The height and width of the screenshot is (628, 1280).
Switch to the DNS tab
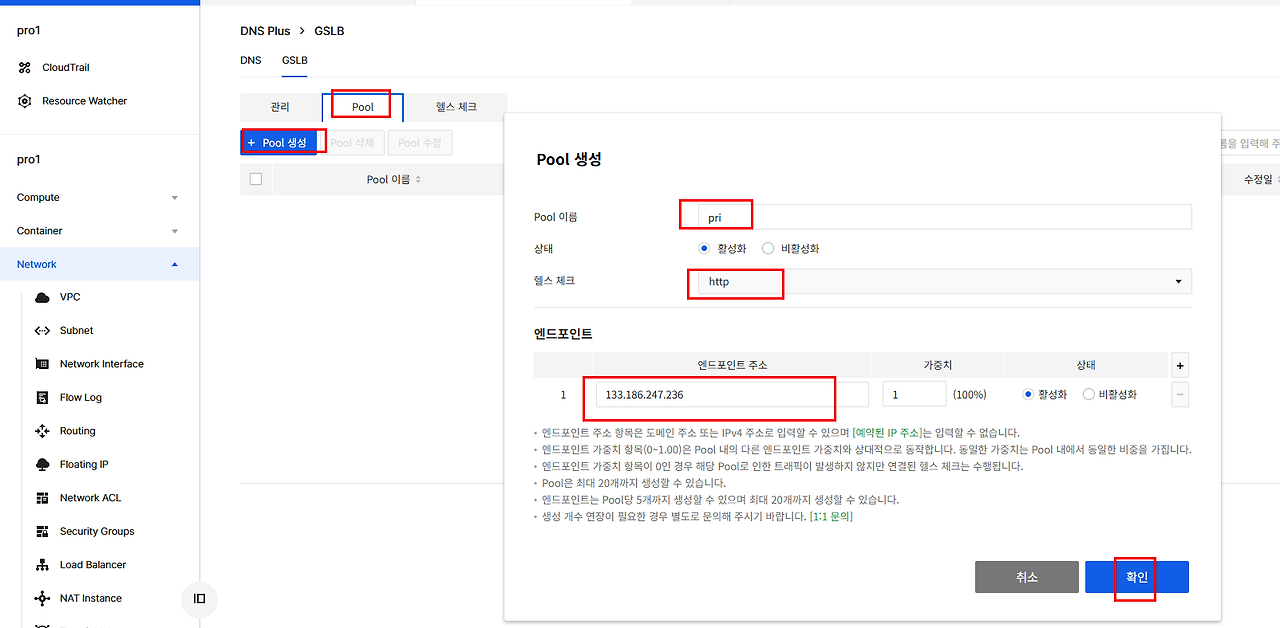tap(251, 60)
